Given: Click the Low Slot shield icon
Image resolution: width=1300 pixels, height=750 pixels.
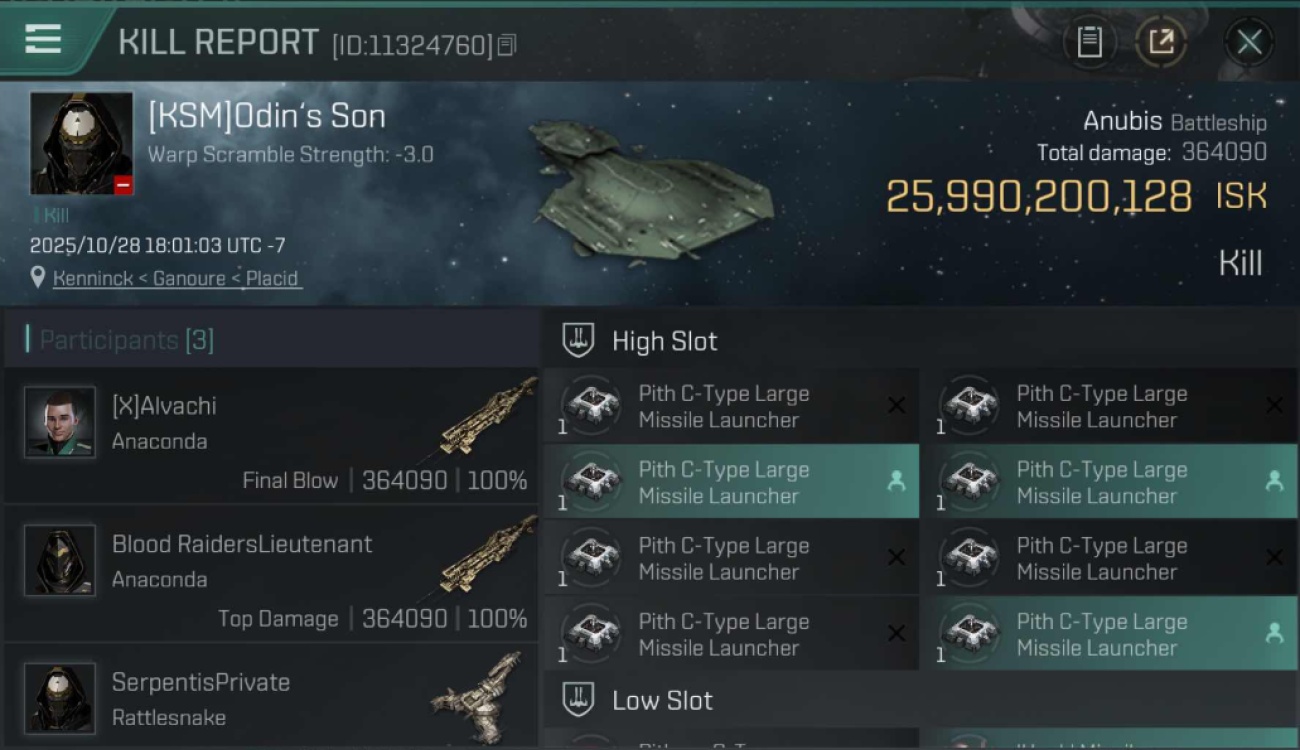Looking at the screenshot, I should [x=578, y=700].
